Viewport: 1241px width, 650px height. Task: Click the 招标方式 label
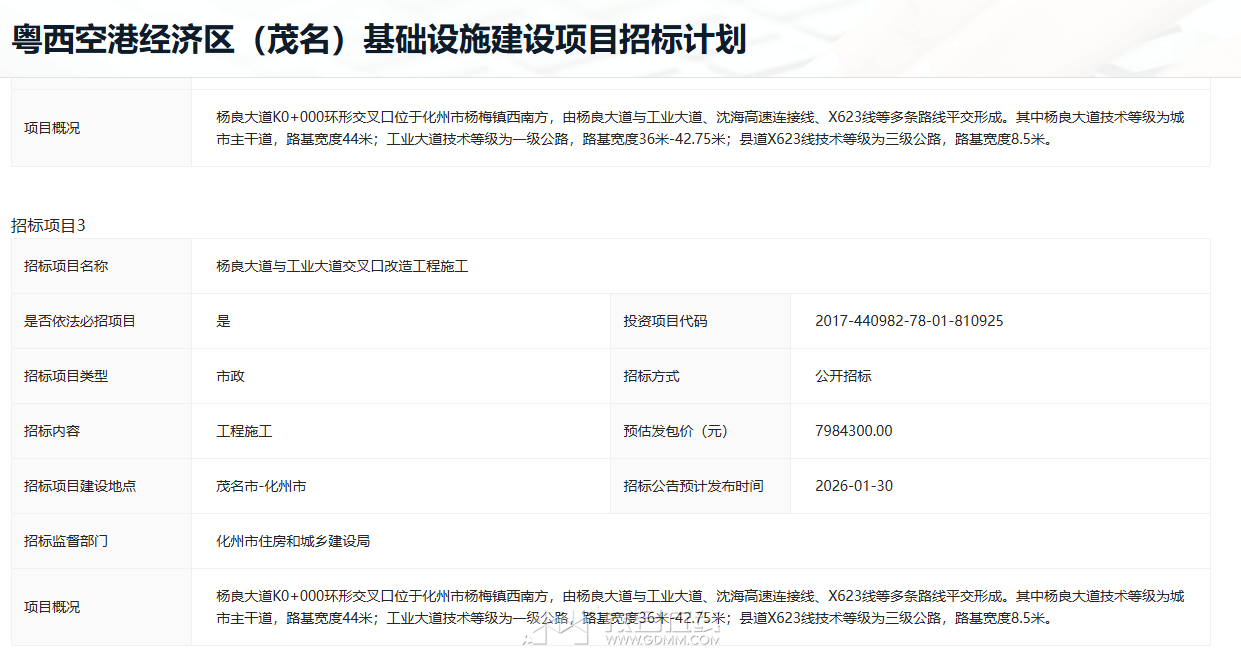[x=651, y=376]
